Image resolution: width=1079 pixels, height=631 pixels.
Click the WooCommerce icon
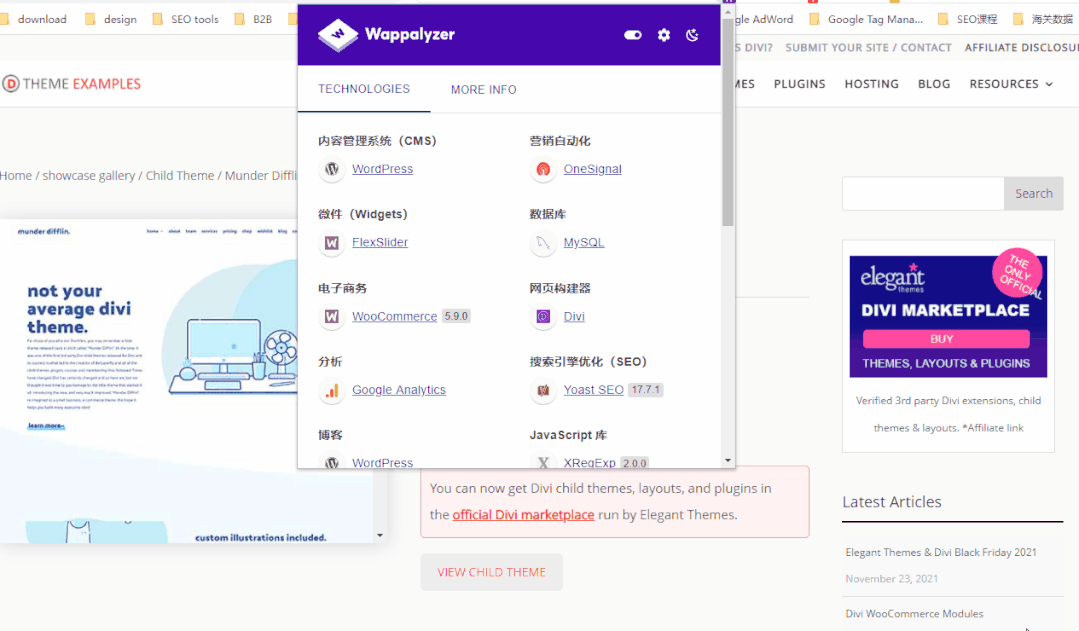click(x=332, y=317)
